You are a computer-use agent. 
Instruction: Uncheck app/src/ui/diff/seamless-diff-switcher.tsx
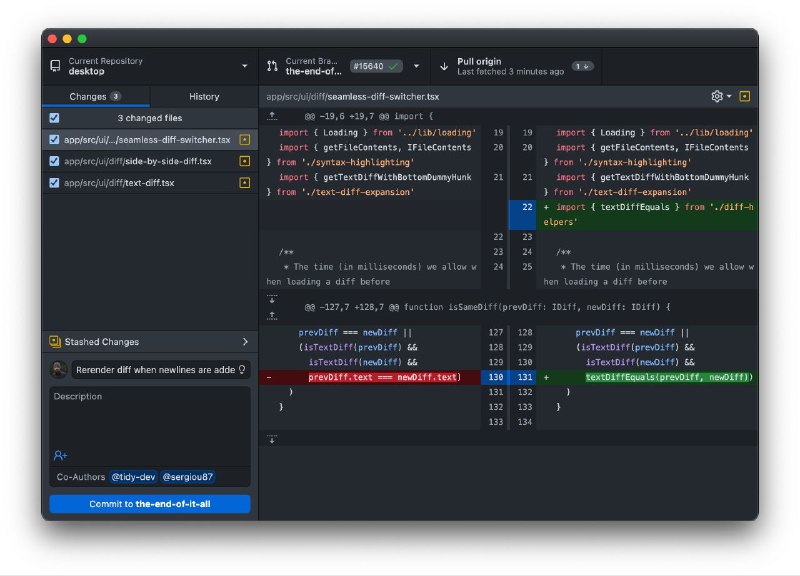[53, 138]
